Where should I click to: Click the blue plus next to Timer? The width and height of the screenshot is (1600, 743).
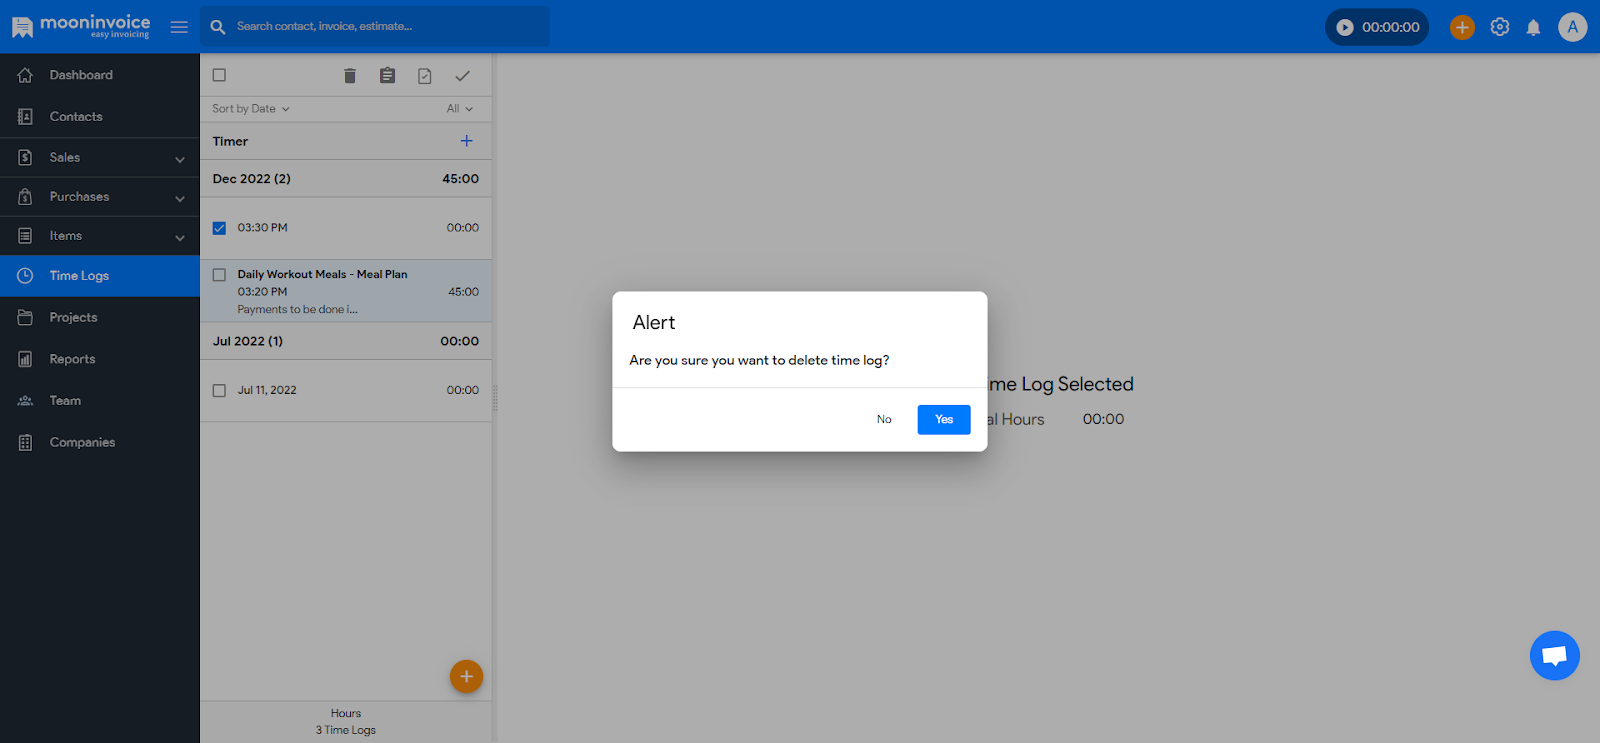pos(466,141)
